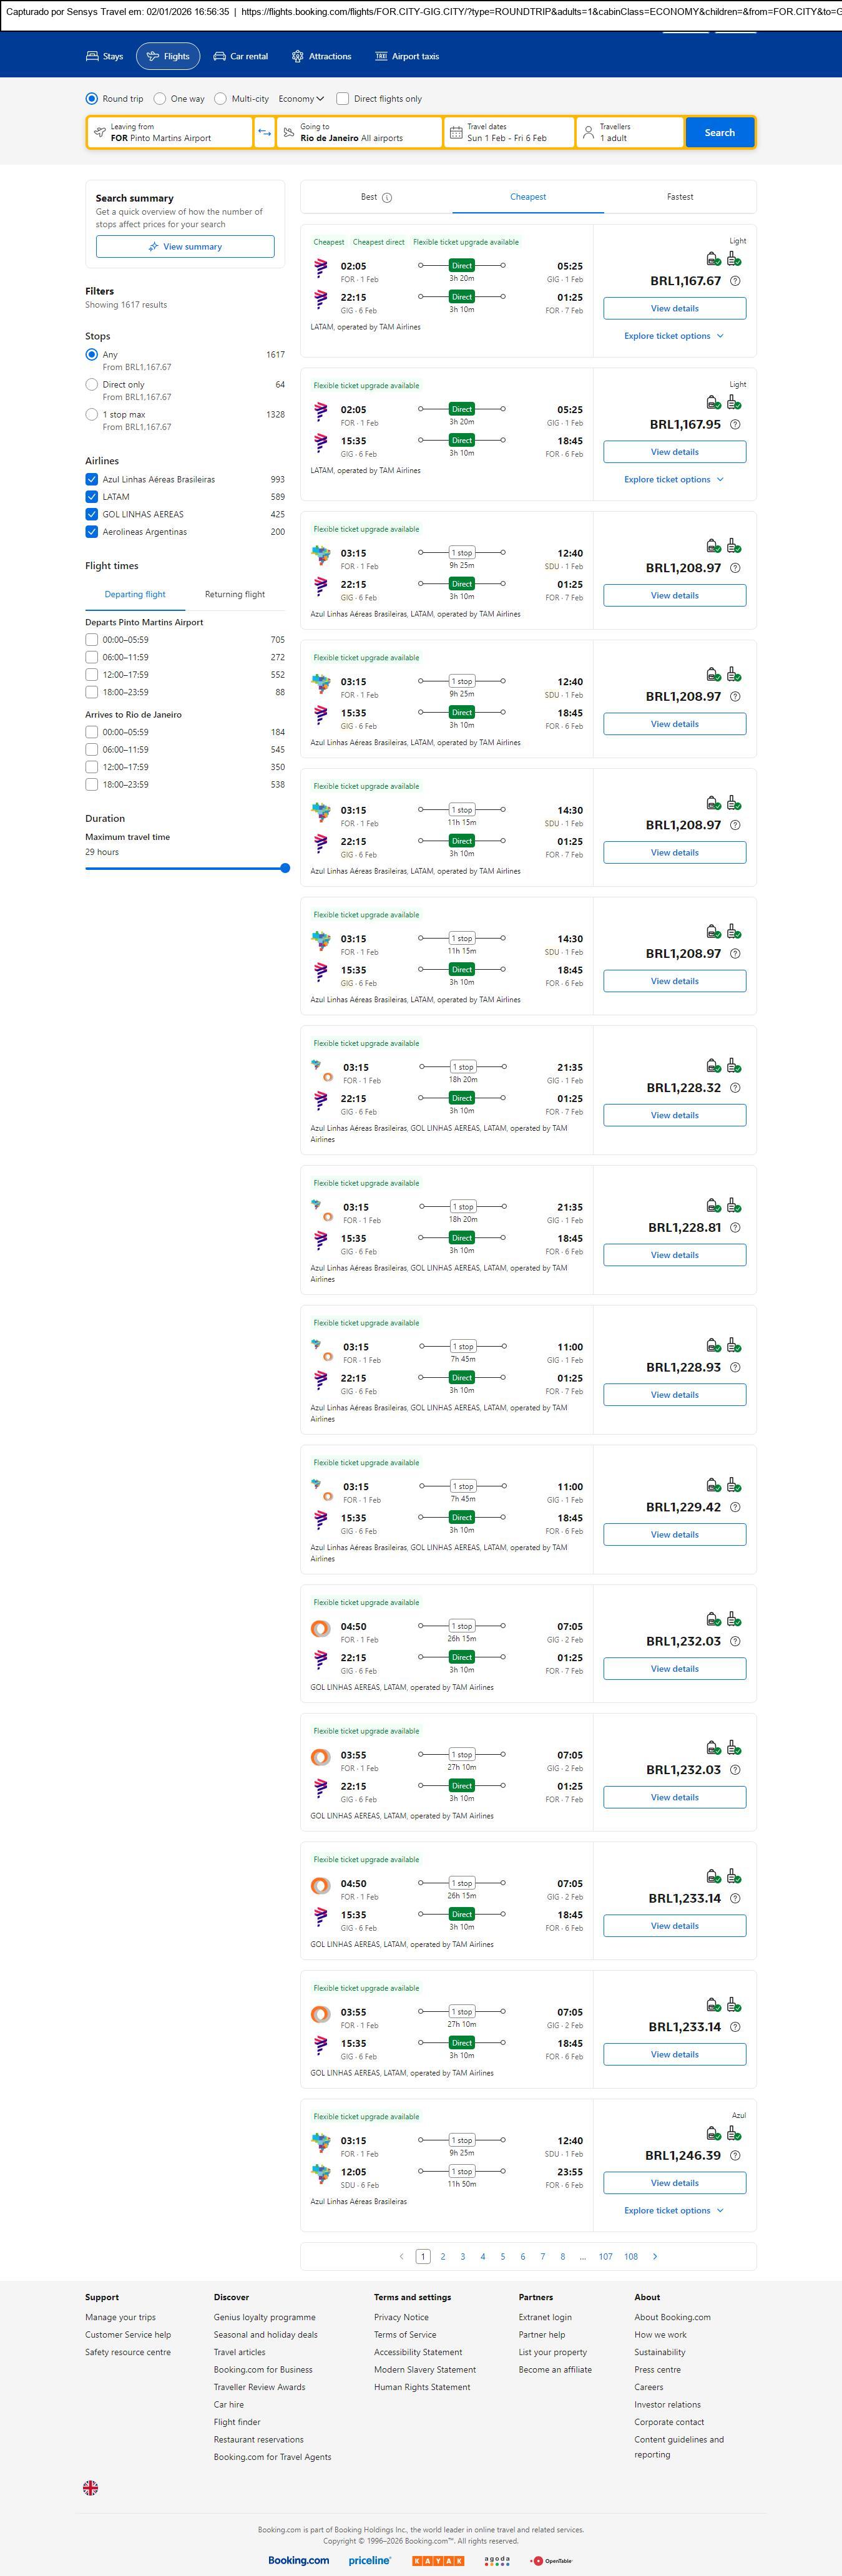Image resolution: width=842 pixels, height=2576 pixels.
Task: Uncheck the GOL LINHAS AEREAS airline filter
Action: tap(92, 514)
